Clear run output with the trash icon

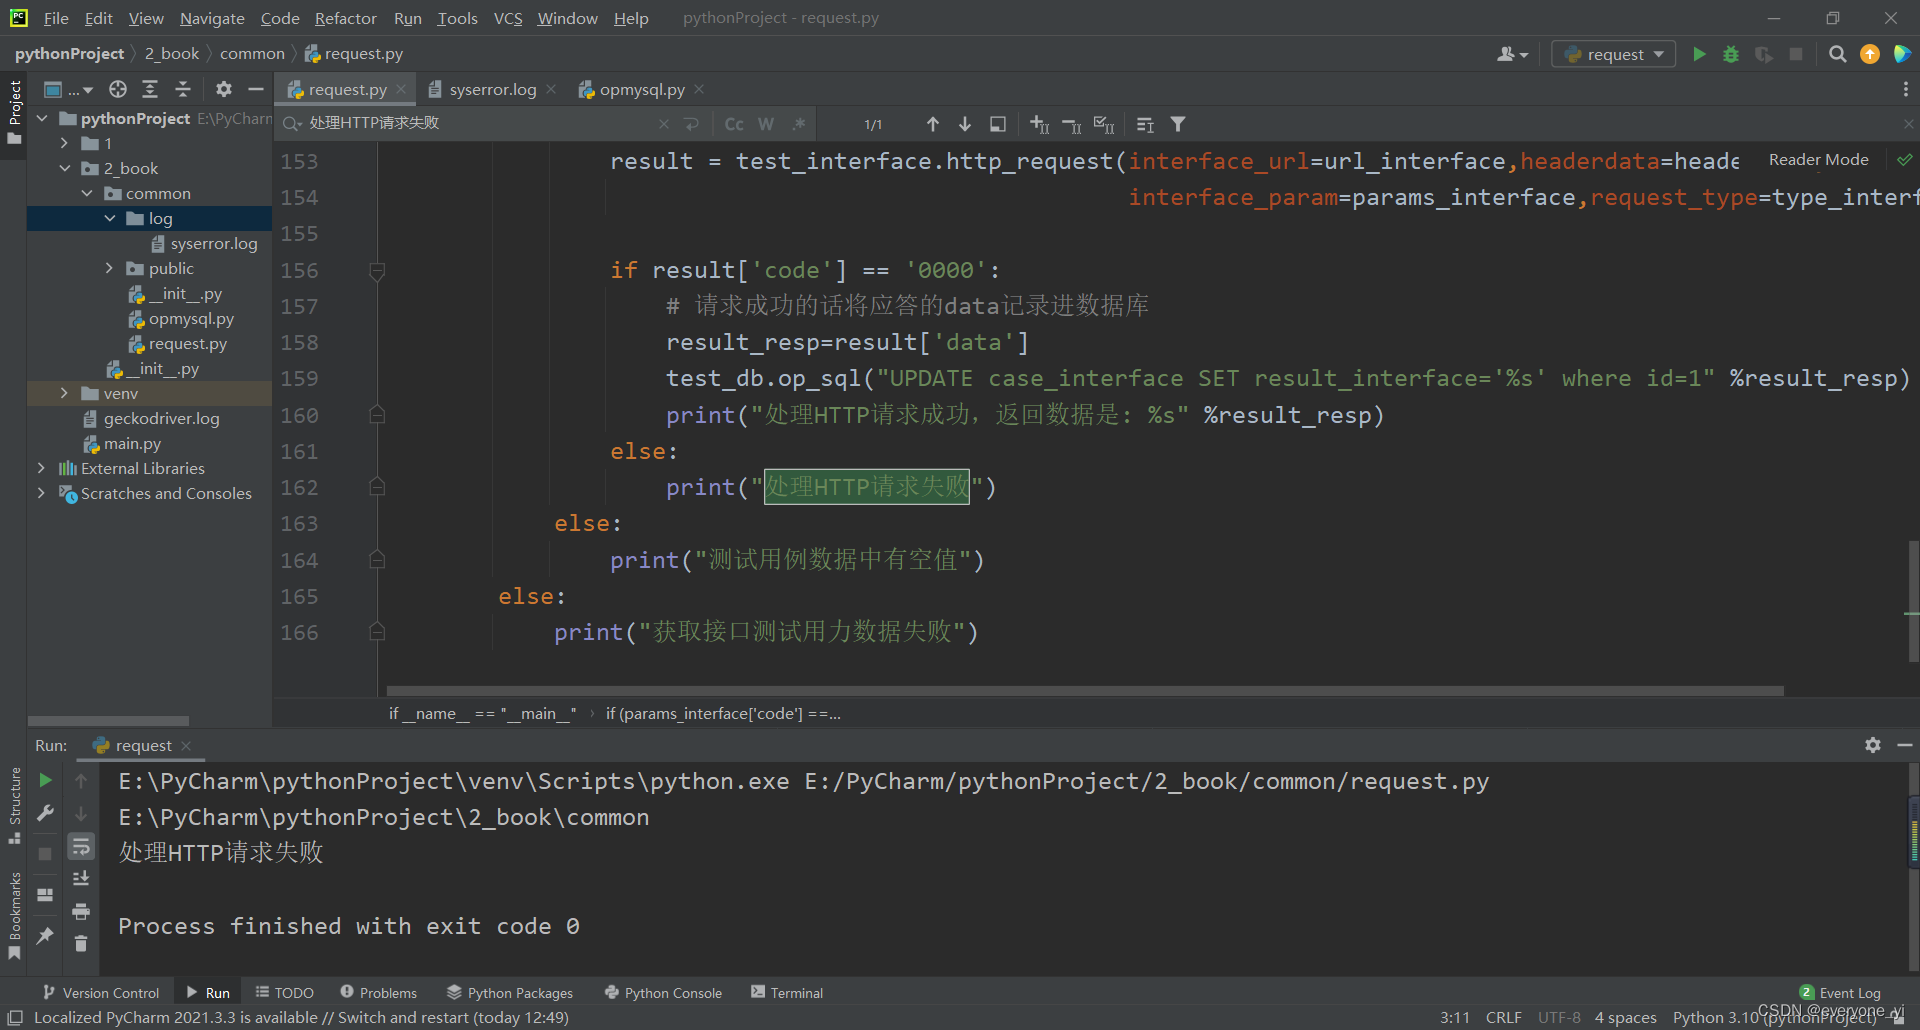pos(81,943)
